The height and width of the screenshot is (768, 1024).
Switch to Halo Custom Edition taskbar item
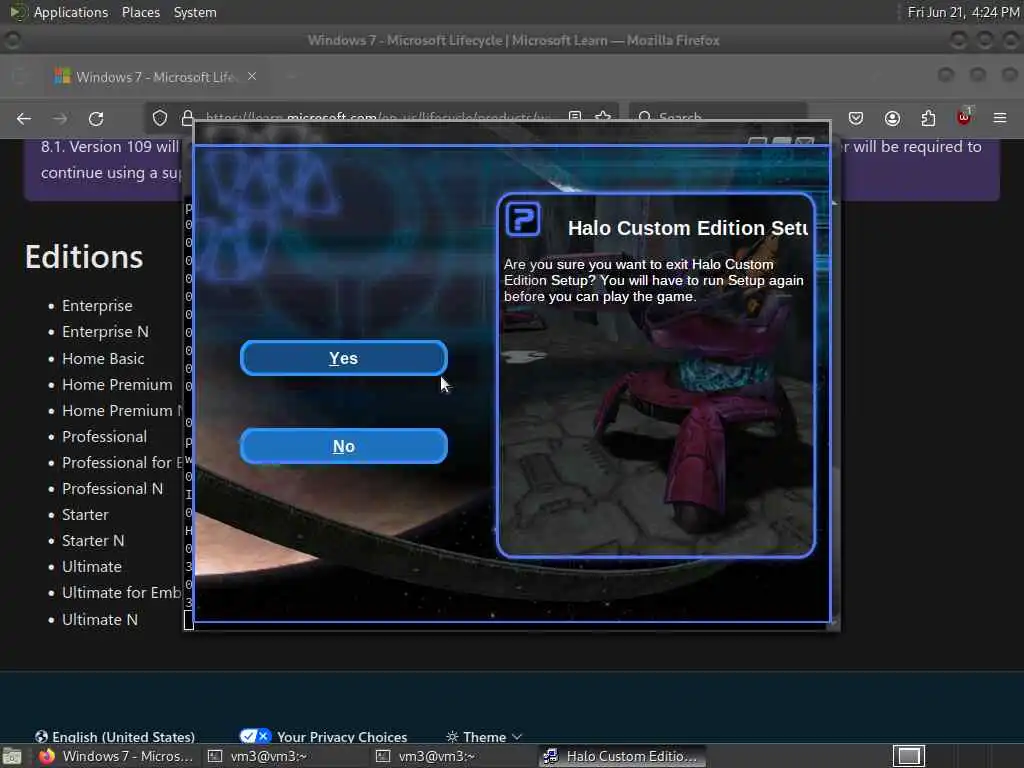tap(620, 756)
